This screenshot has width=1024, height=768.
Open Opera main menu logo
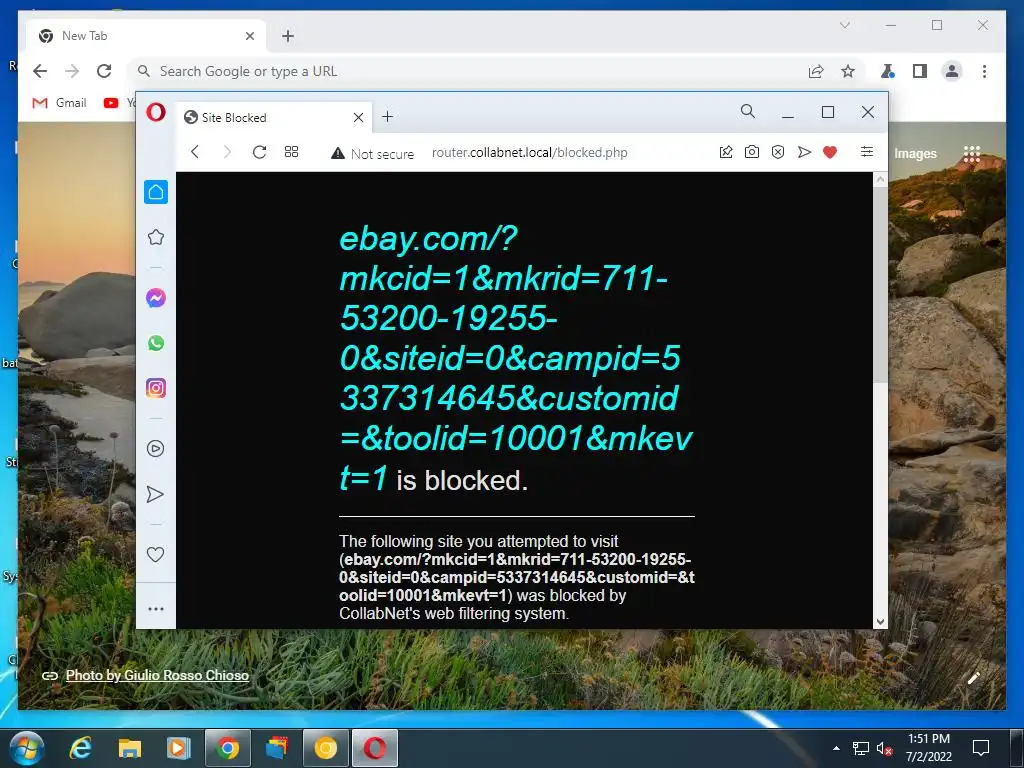(x=155, y=112)
